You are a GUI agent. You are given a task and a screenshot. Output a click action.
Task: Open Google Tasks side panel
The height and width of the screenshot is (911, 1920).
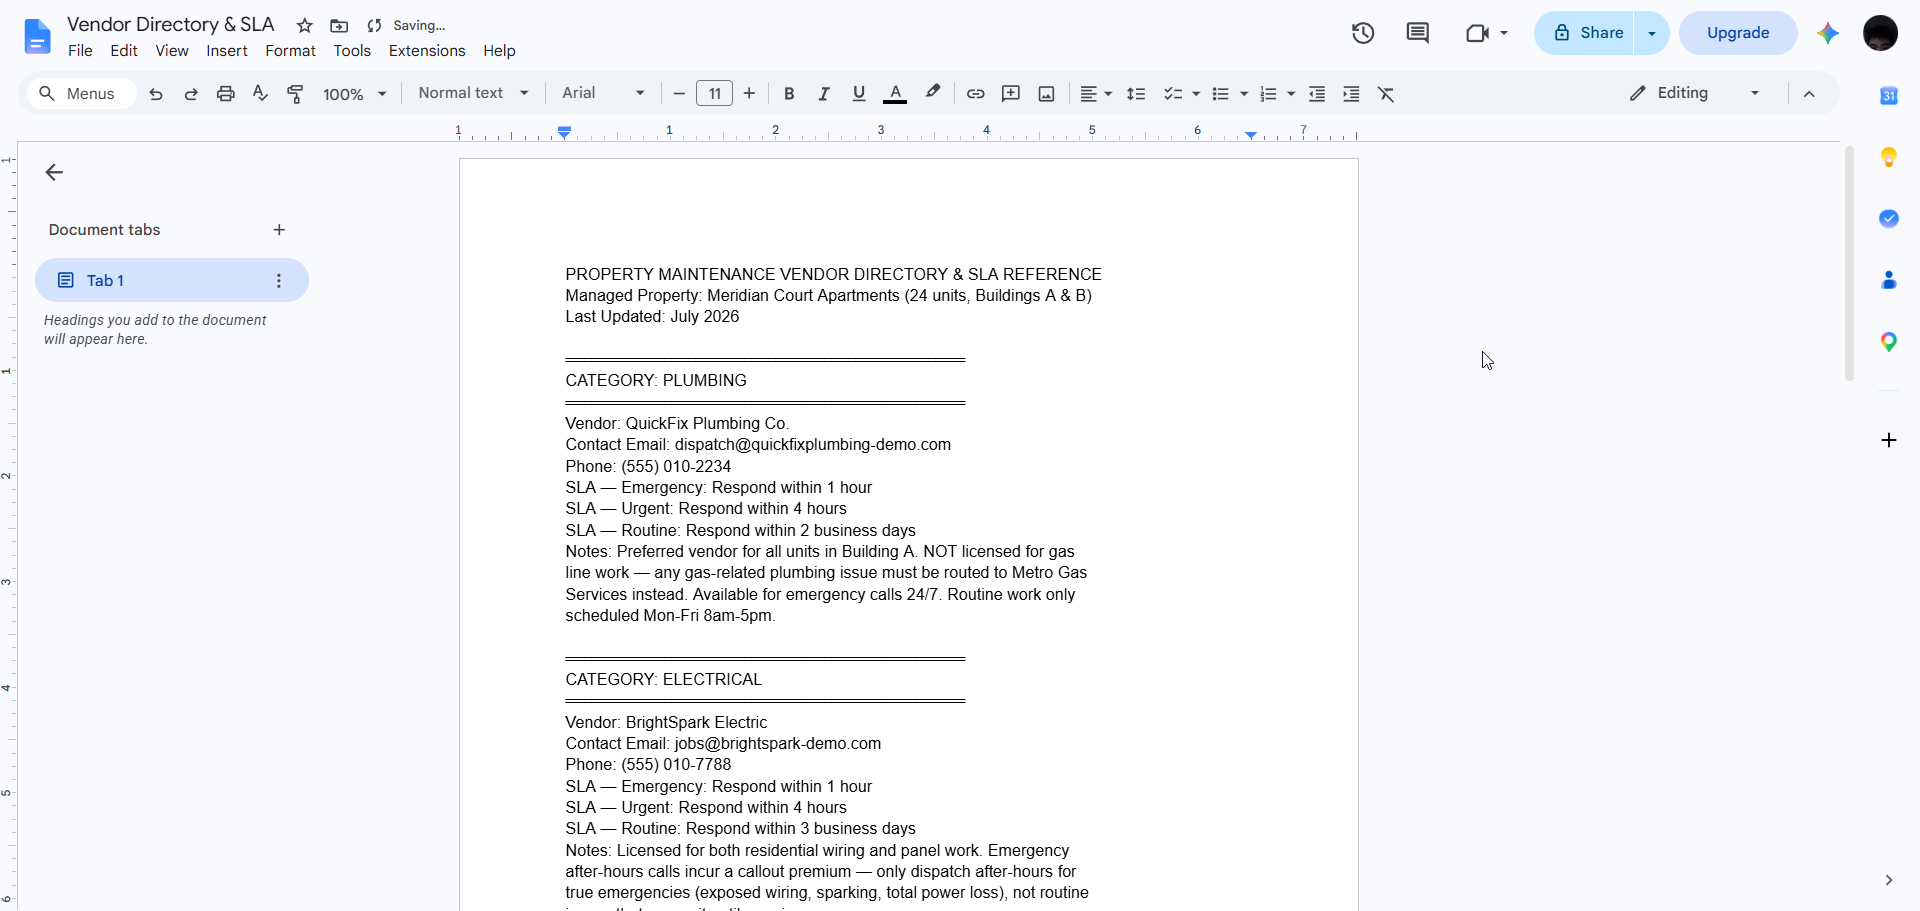tap(1888, 218)
